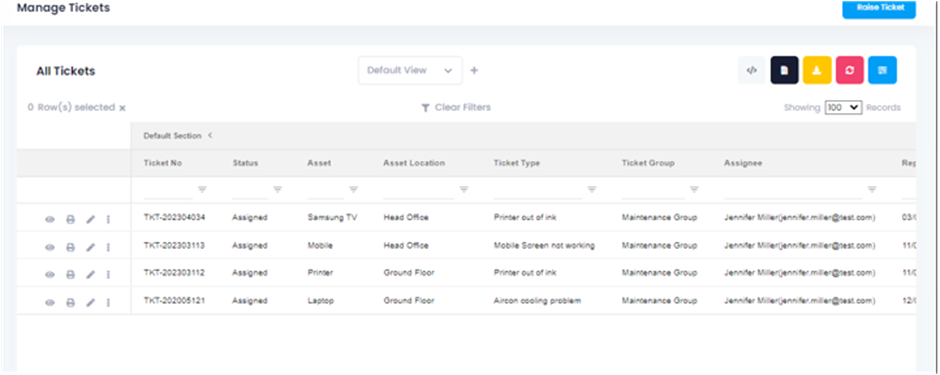Click ticket number TKT-202005121
Image resolution: width=940 pixels, height=375 pixels.
[x=174, y=301]
